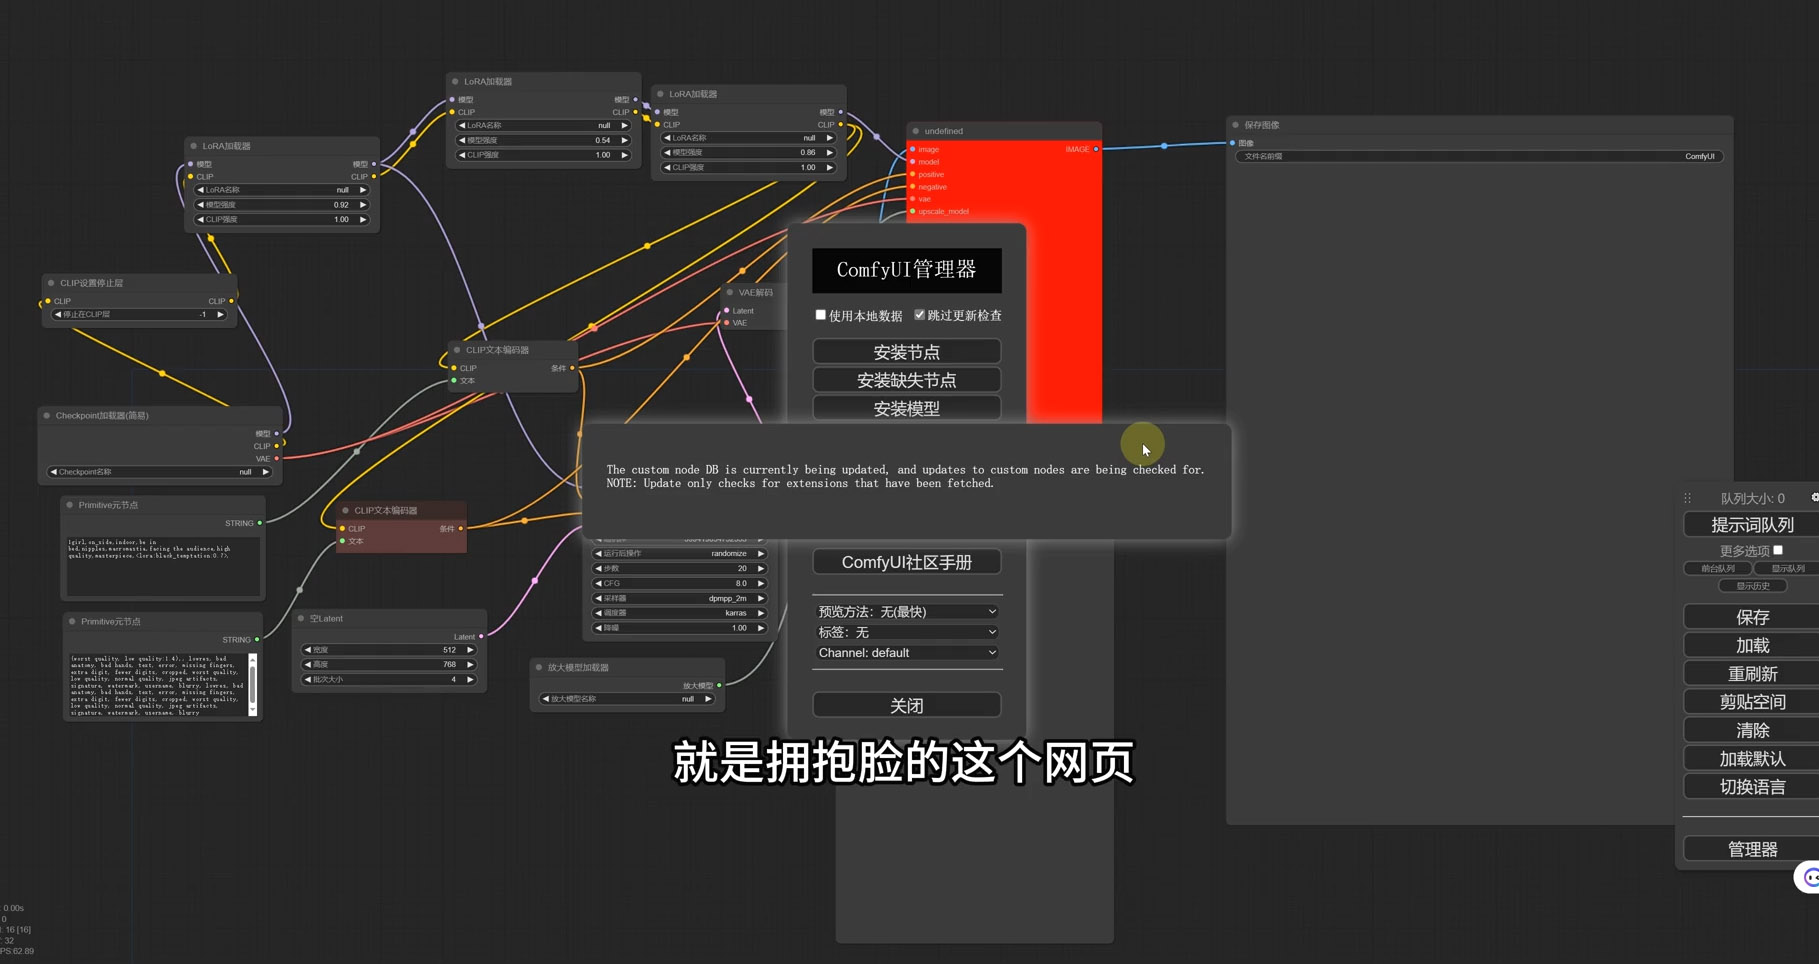Viewport: 1819px width, 964px height.
Task: Uncheck the 跳过更新检查 checkbox
Action: tap(920, 315)
